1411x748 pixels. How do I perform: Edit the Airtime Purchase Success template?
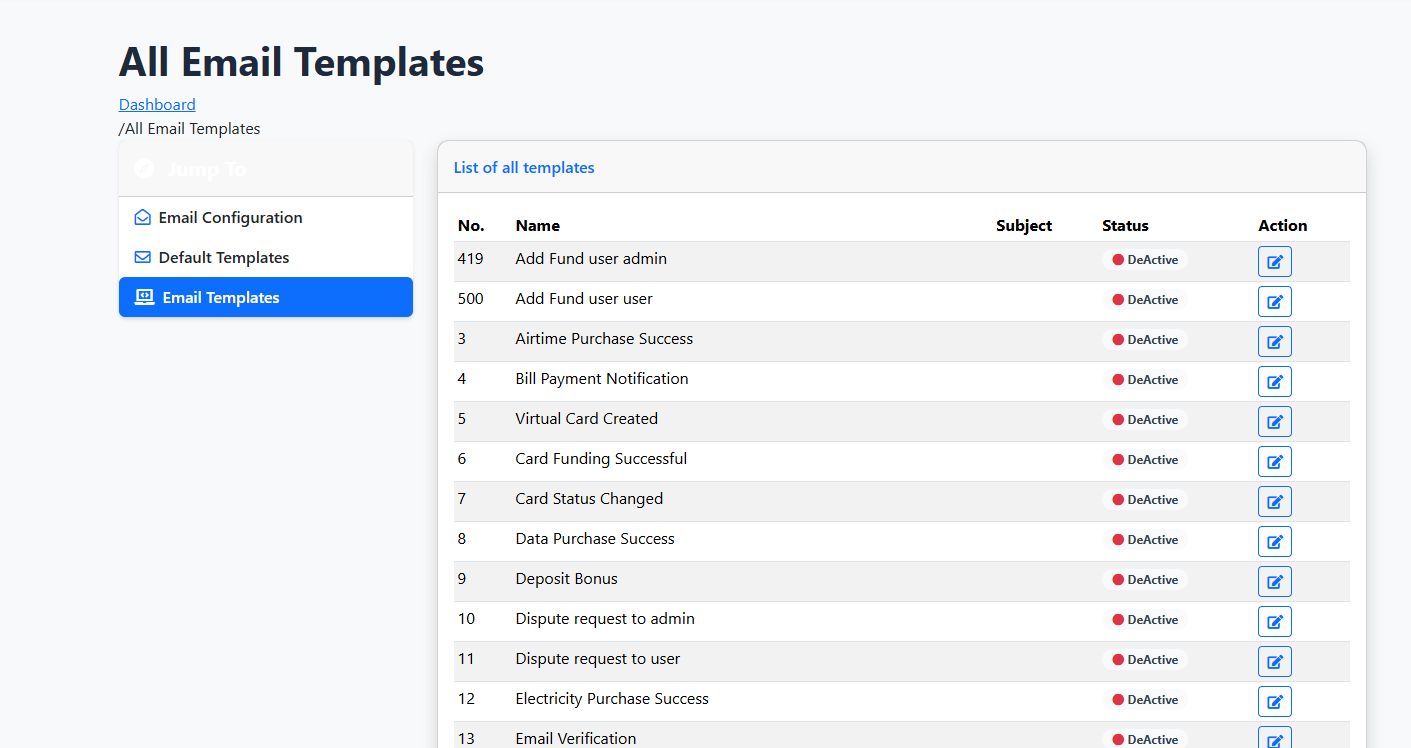(x=1274, y=341)
